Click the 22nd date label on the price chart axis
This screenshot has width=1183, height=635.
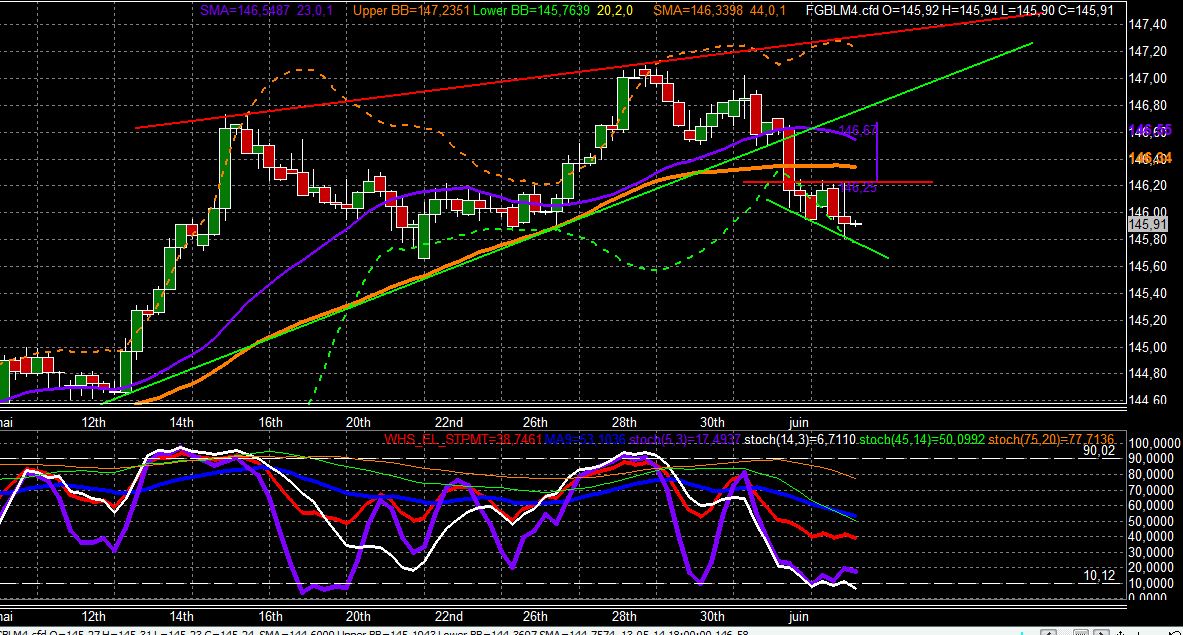point(448,422)
